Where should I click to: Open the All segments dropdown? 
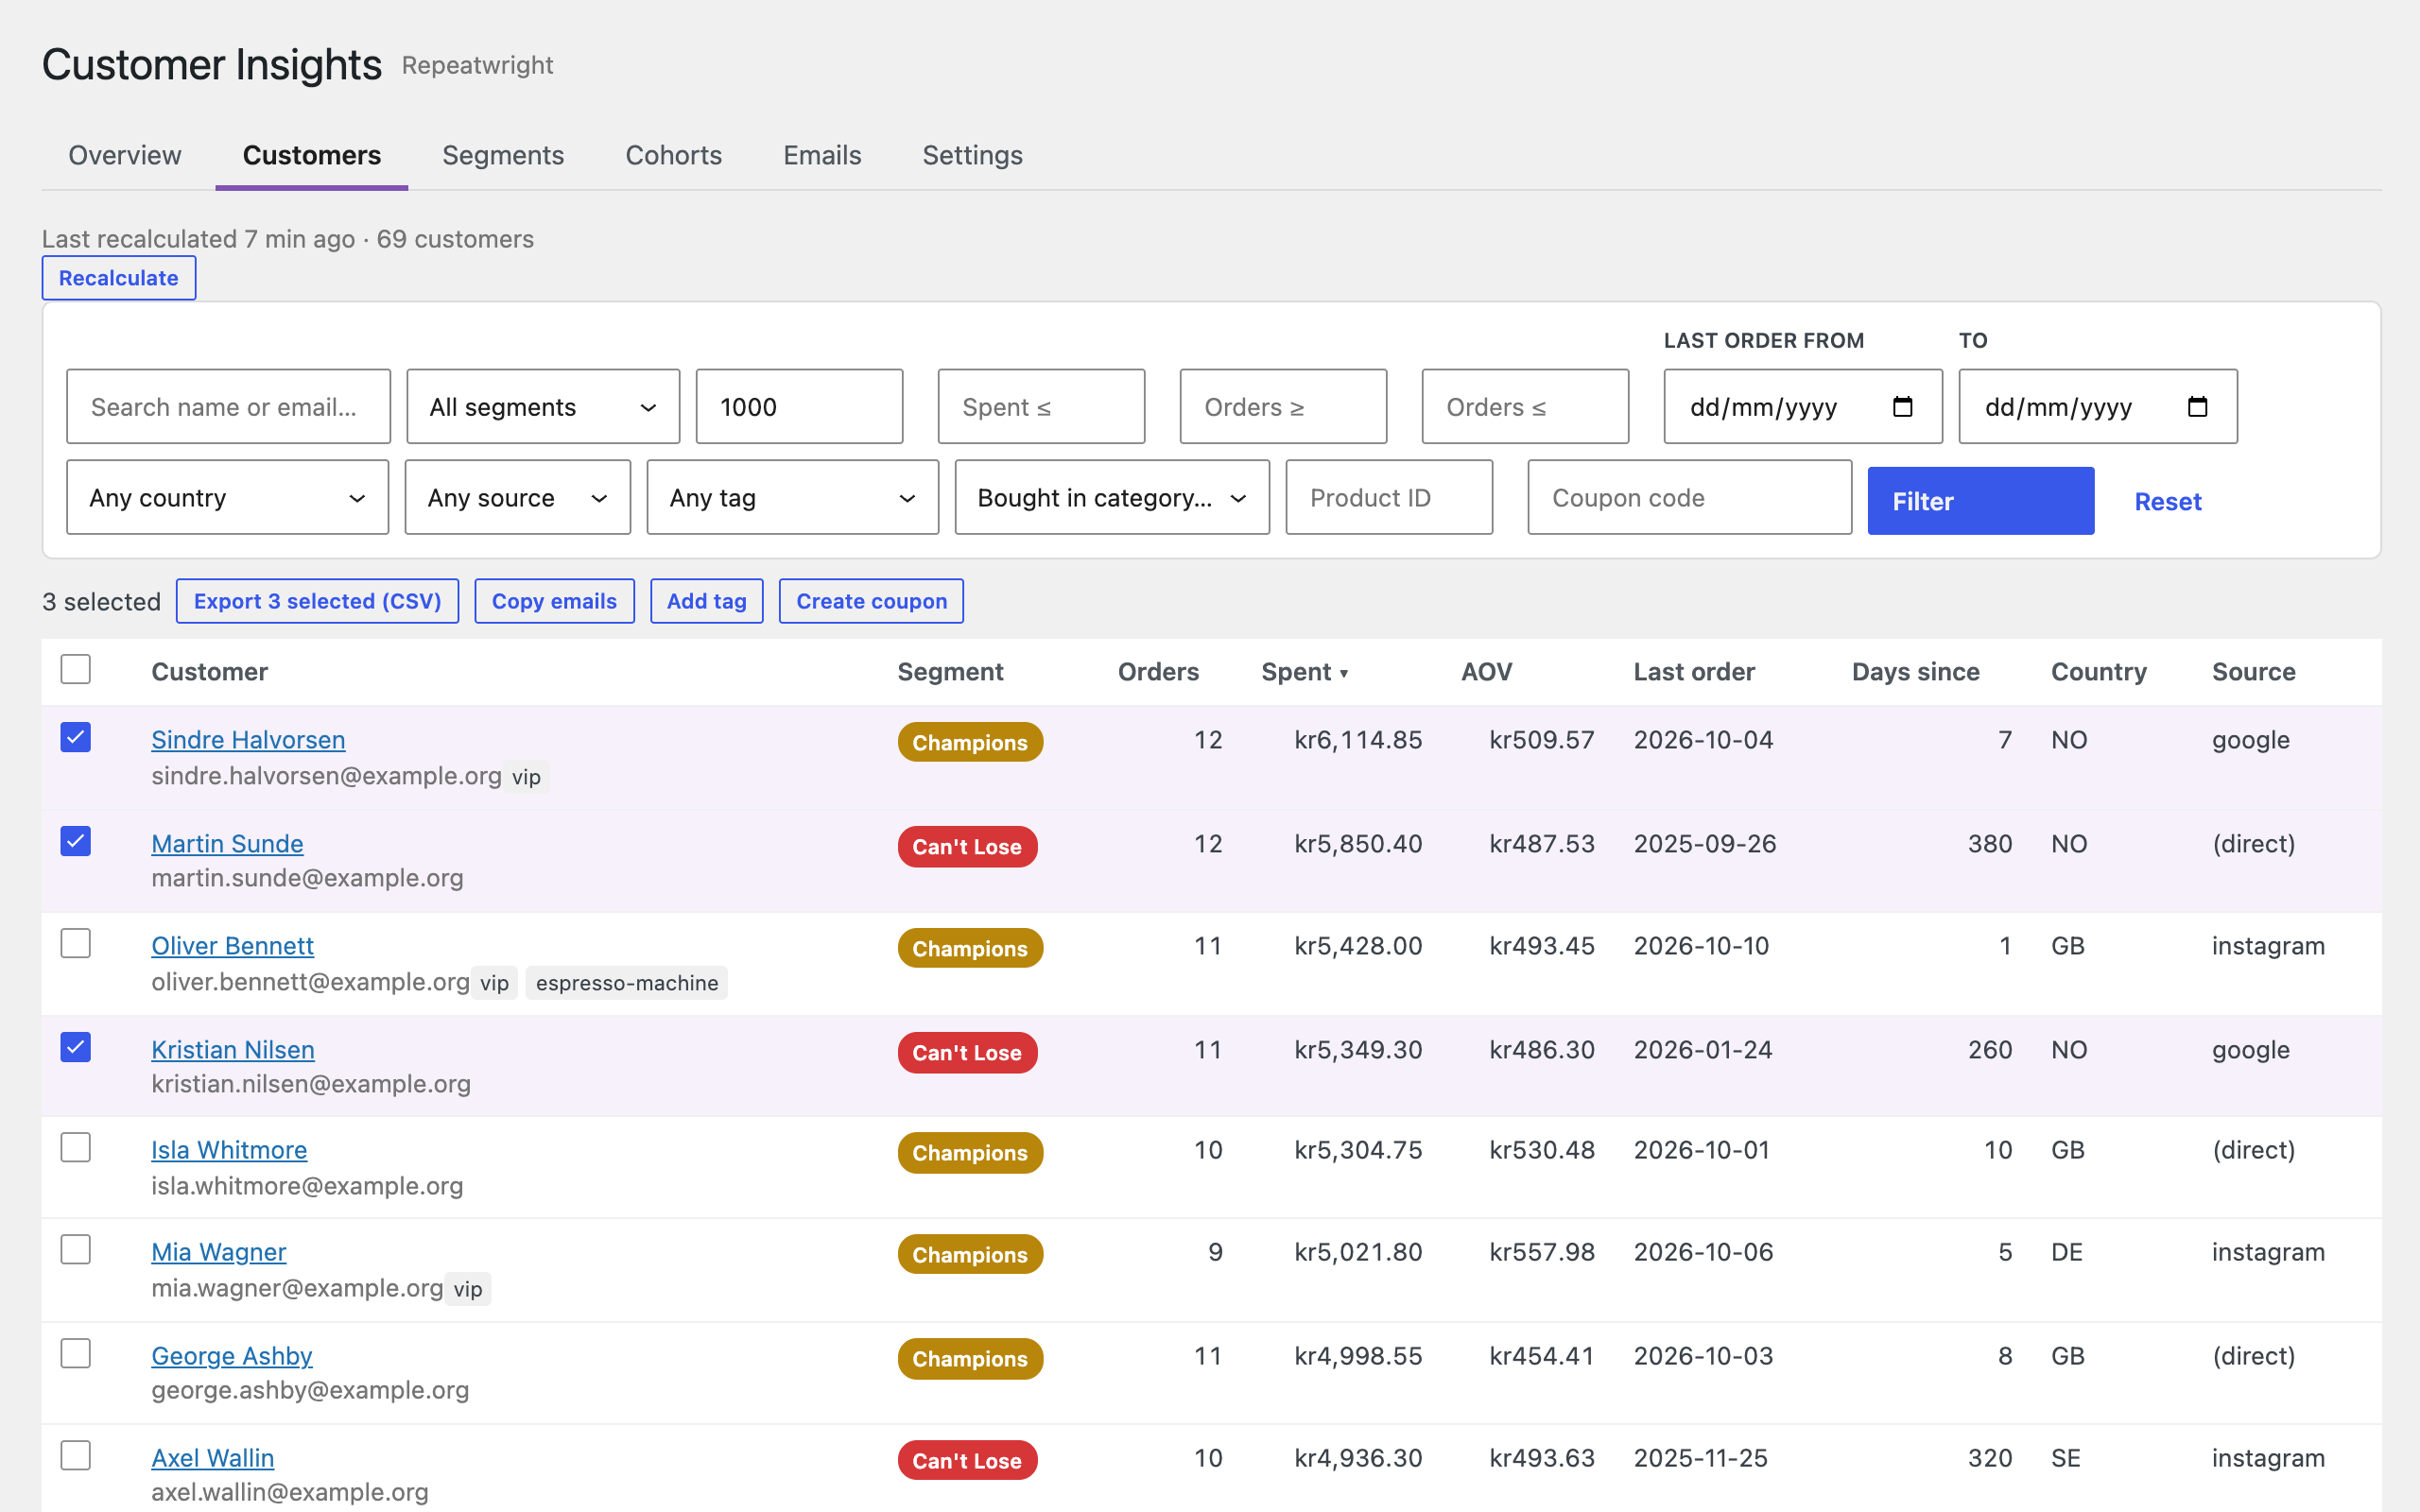click(x=543, y=407)
